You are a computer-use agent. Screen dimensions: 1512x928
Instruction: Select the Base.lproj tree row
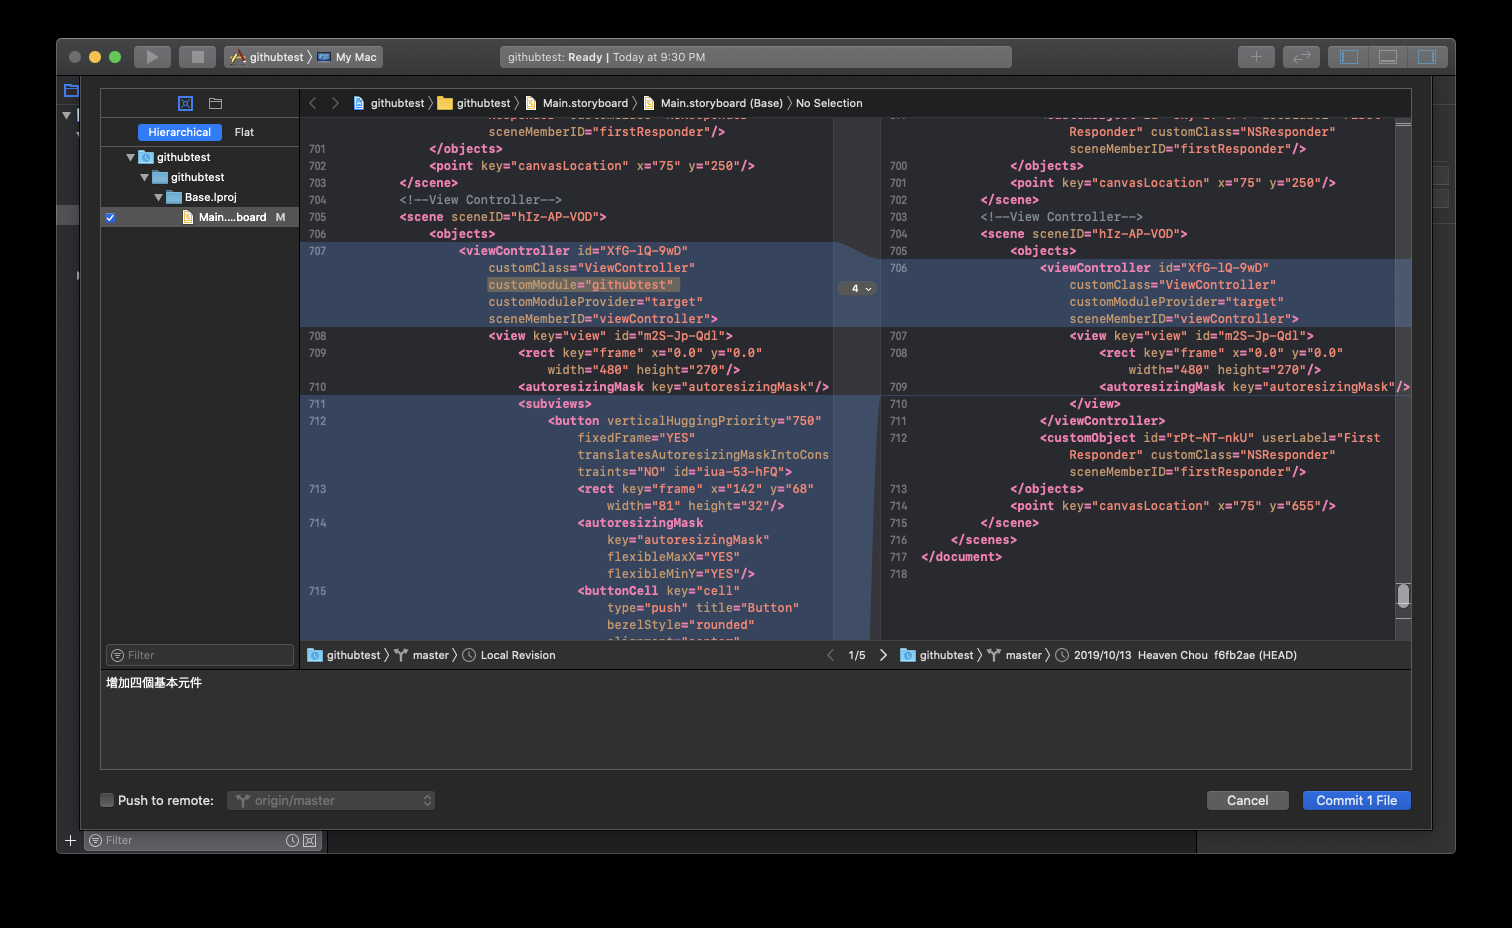click(x=200, y=197)
